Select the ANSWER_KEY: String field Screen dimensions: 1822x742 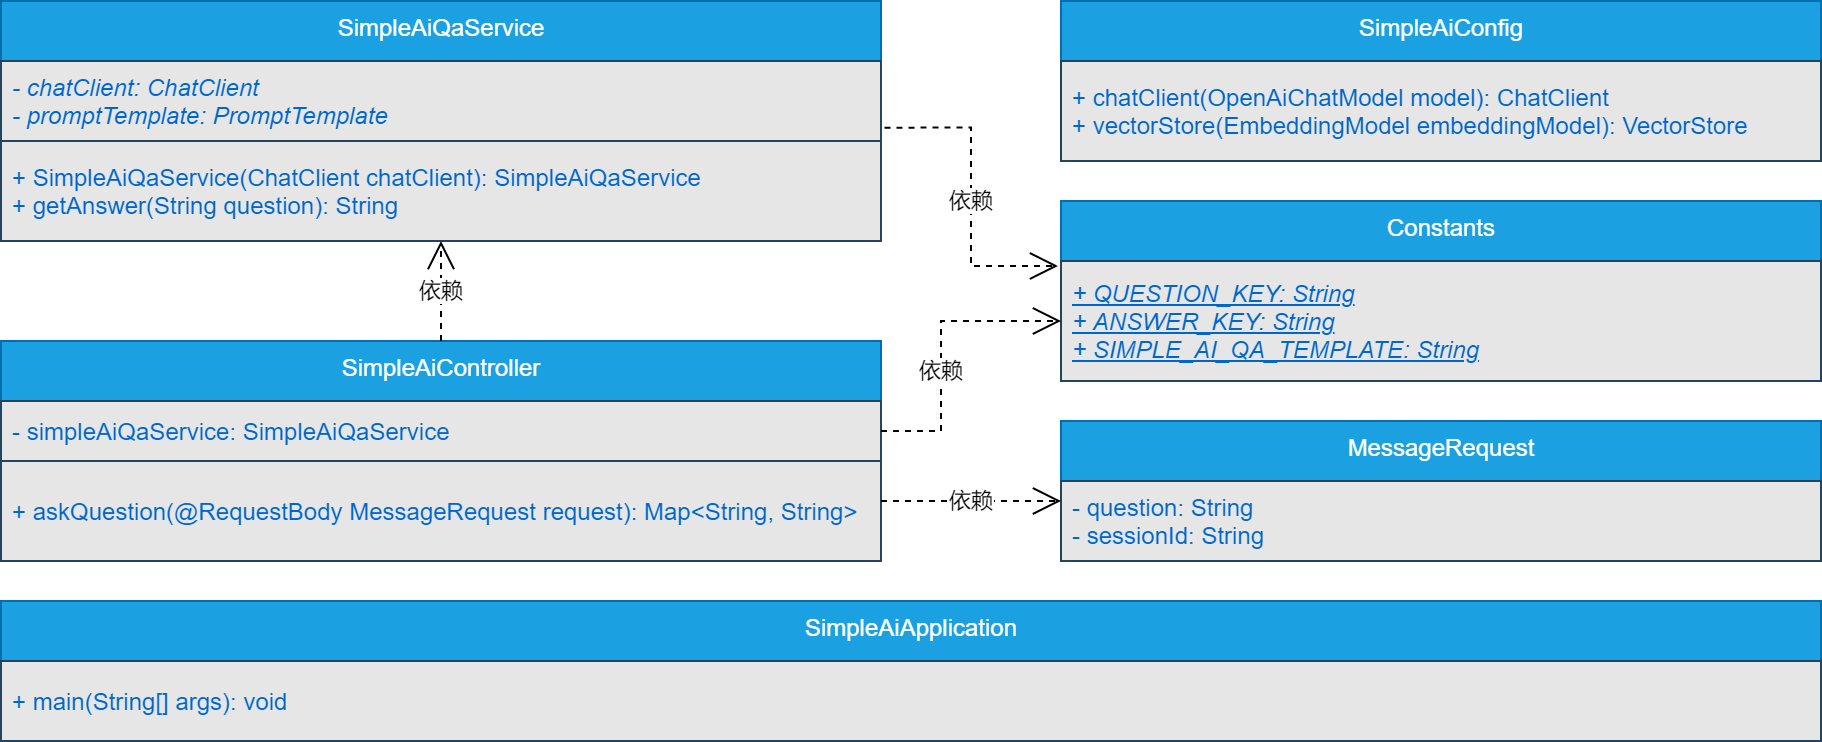[1204, 322]
